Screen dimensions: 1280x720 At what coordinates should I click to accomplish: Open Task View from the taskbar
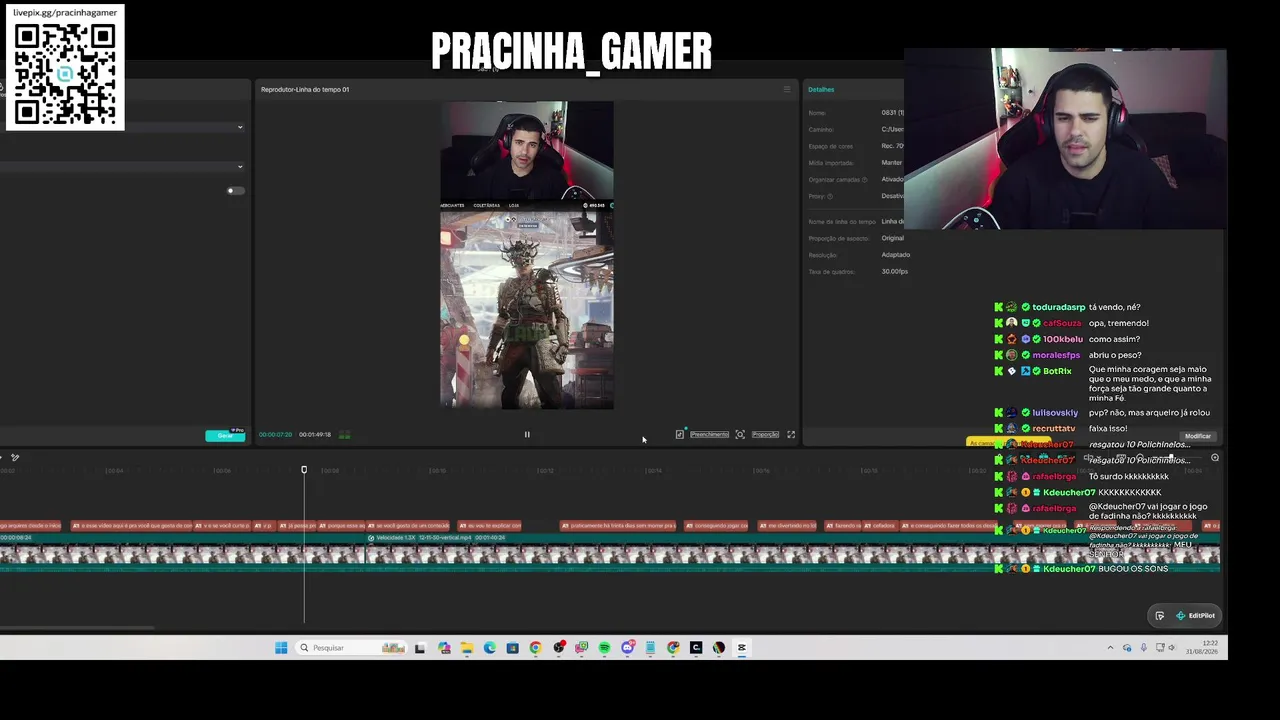(x=420, y=648)
